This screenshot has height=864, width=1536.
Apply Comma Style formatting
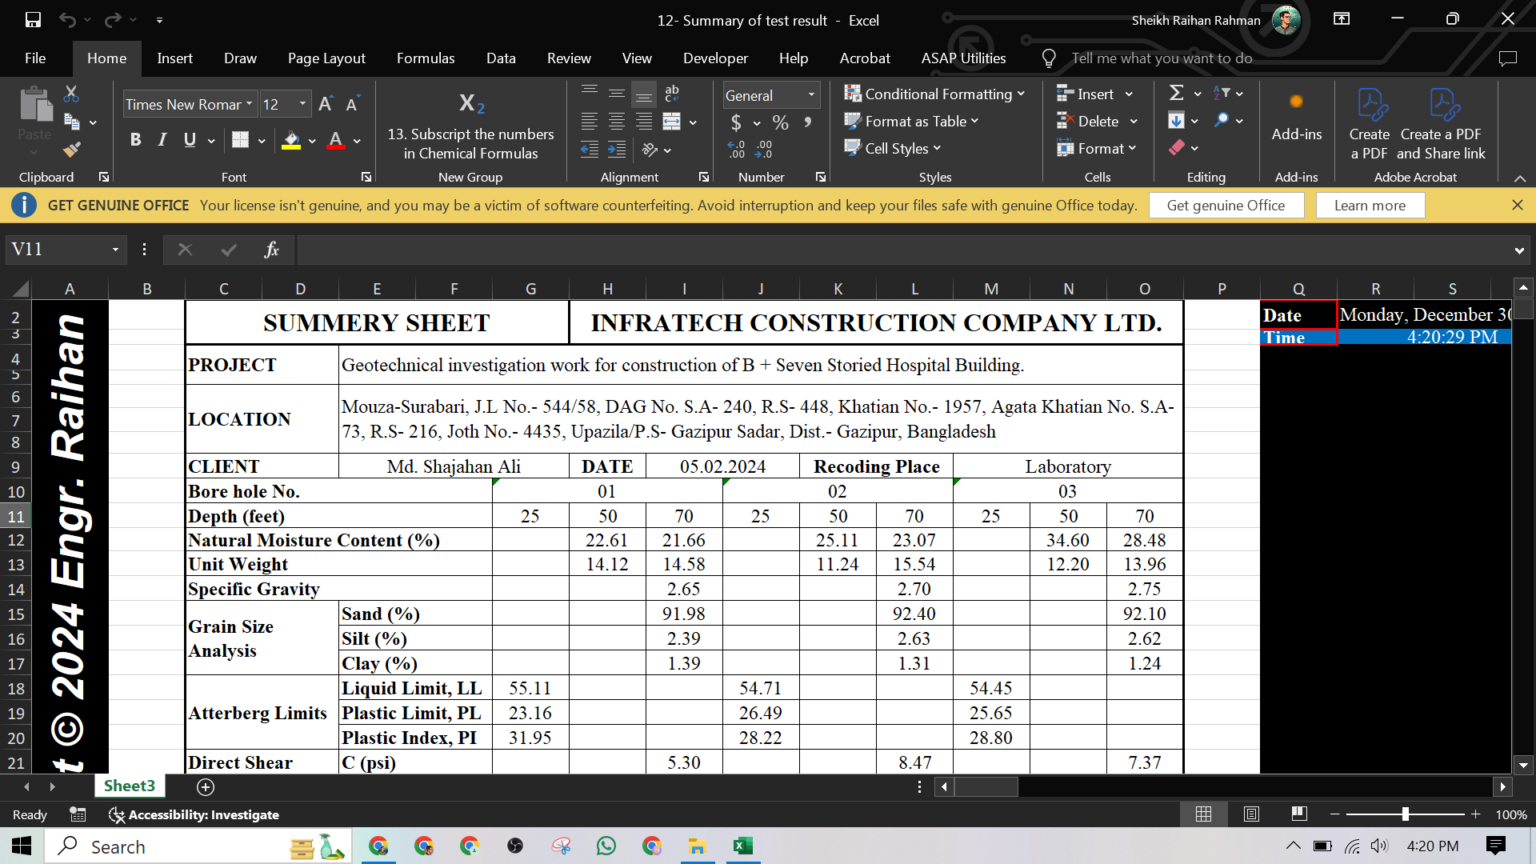coord(807,122)
